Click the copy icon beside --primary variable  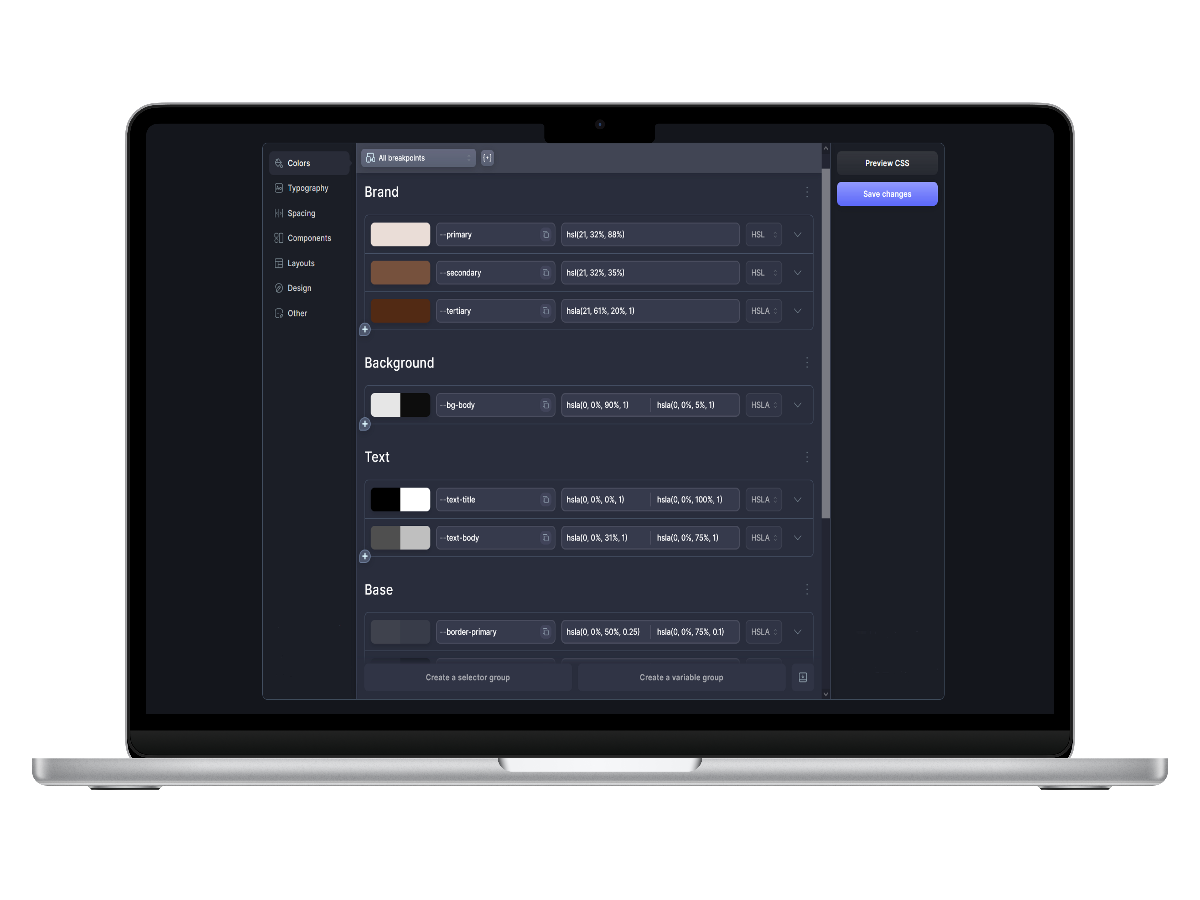(545, 235)
